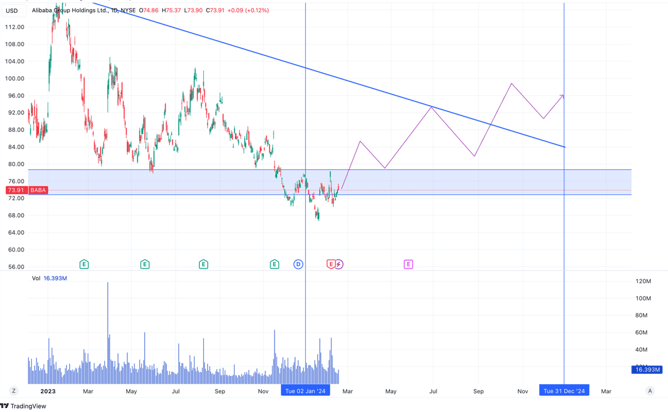The image size is (668, 412).
Task: Select the Tue 31 Dec '24 date label
Action: (564, 391)
